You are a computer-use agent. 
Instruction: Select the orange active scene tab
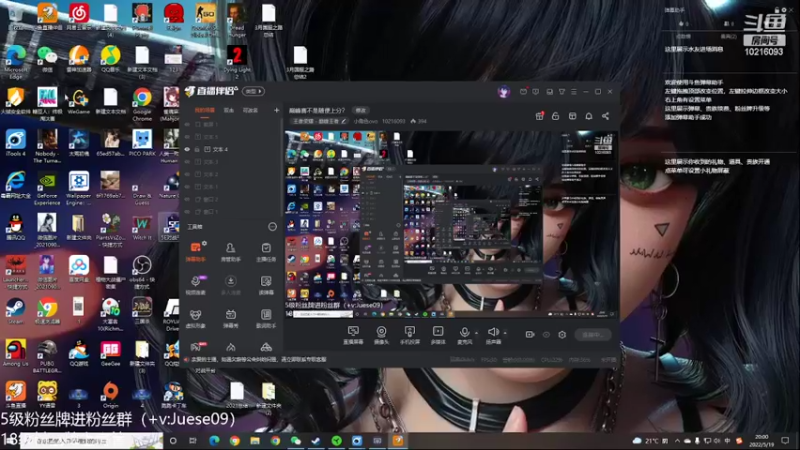205,110
